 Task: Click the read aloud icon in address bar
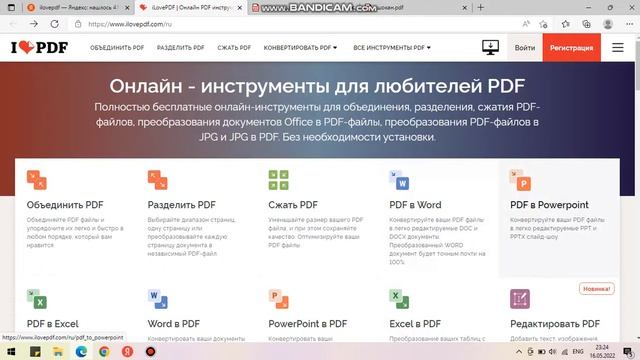pos(526,24)
